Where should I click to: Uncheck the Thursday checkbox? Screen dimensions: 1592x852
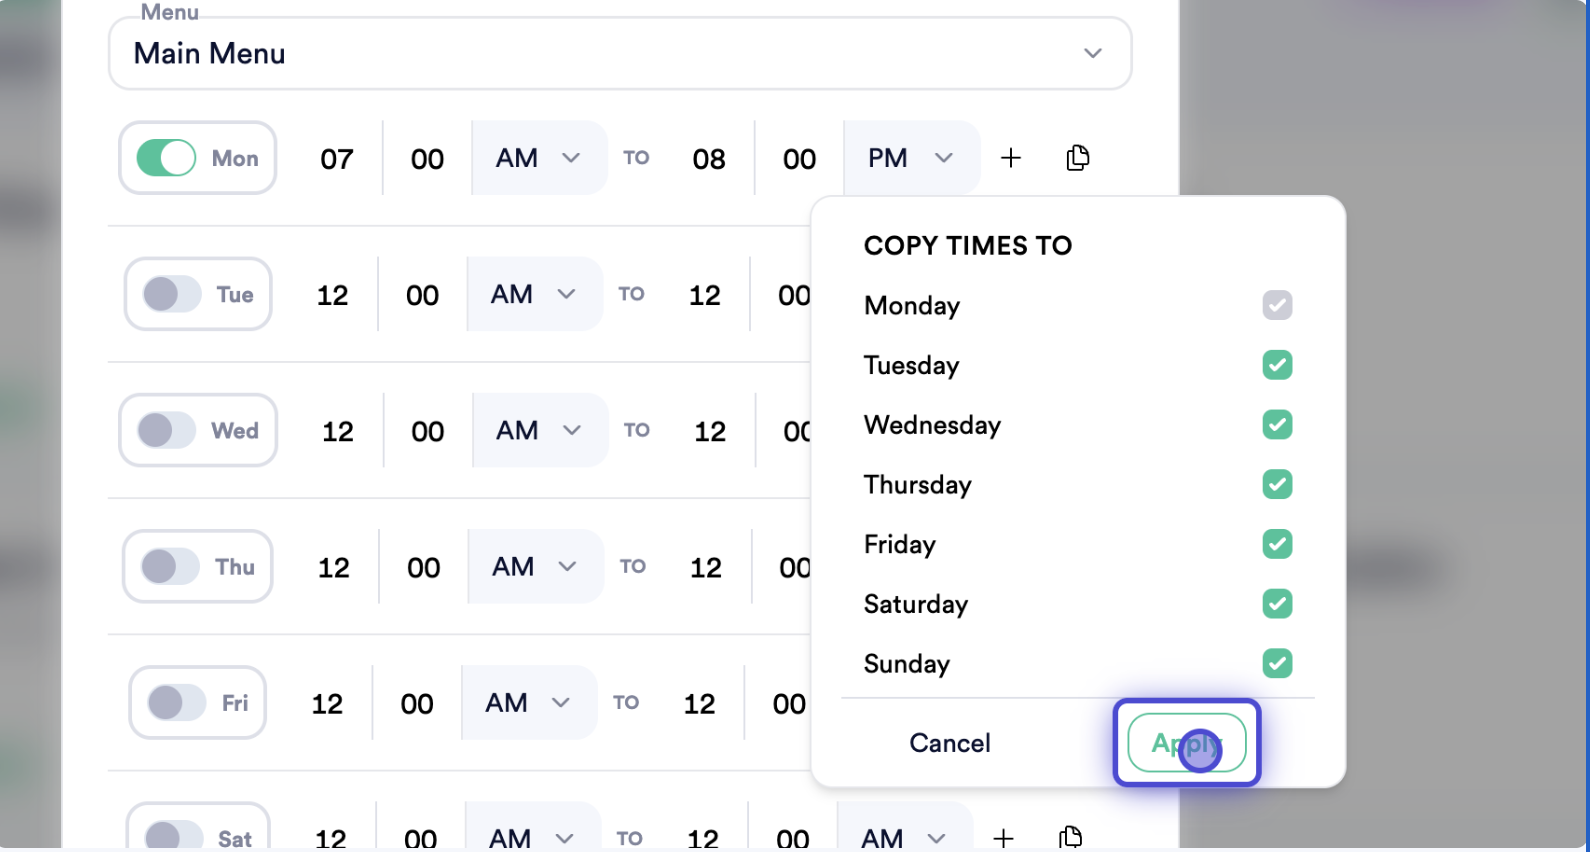(1277, 485)
